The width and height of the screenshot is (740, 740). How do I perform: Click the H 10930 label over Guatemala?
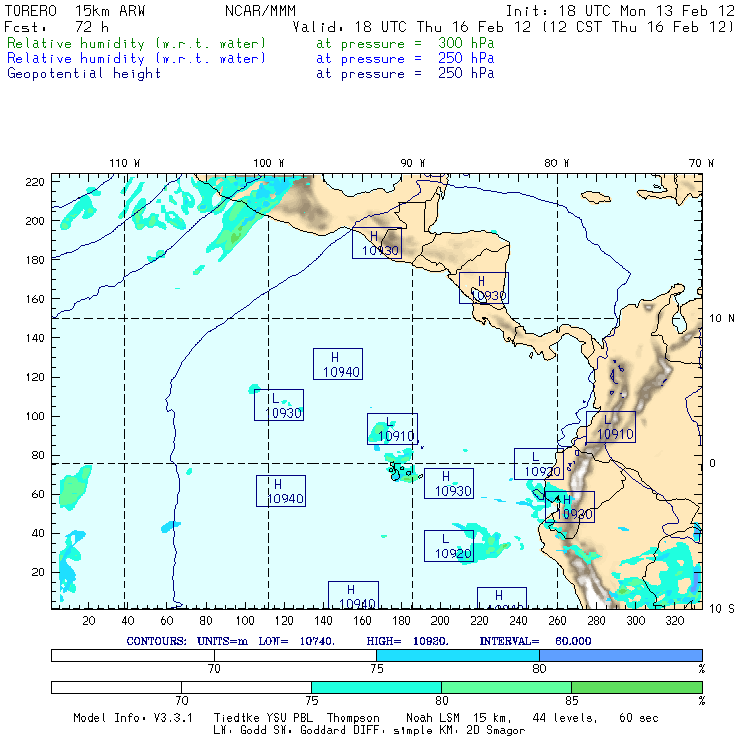click(376, 243)
